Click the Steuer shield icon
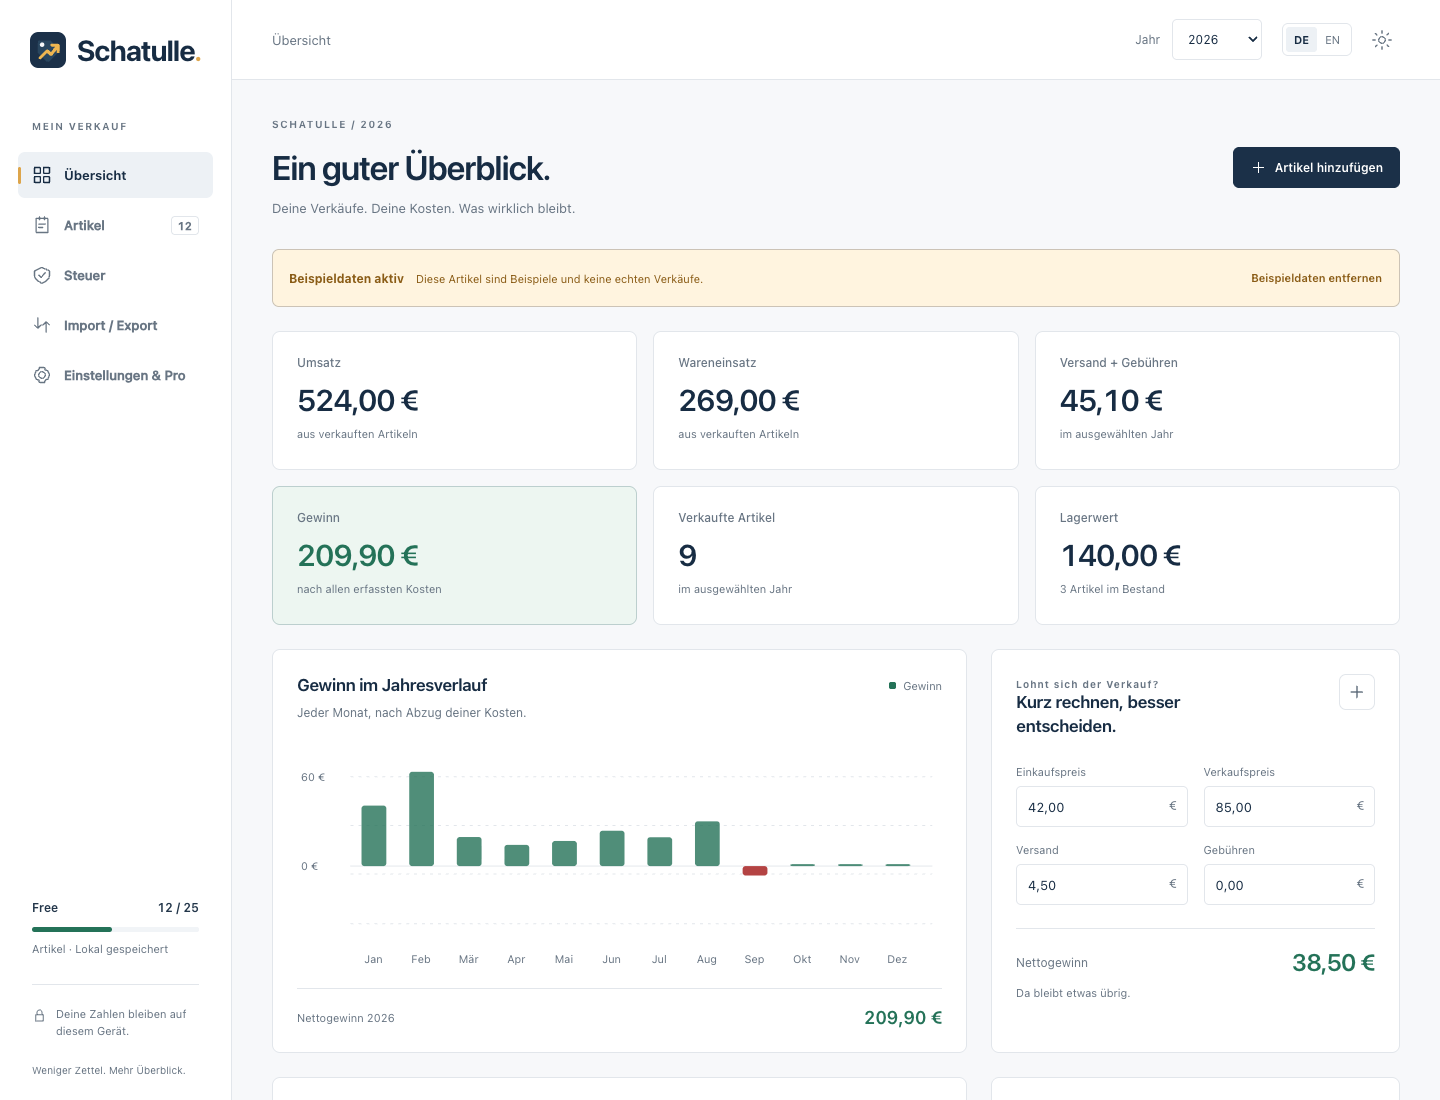 point(42,275)
